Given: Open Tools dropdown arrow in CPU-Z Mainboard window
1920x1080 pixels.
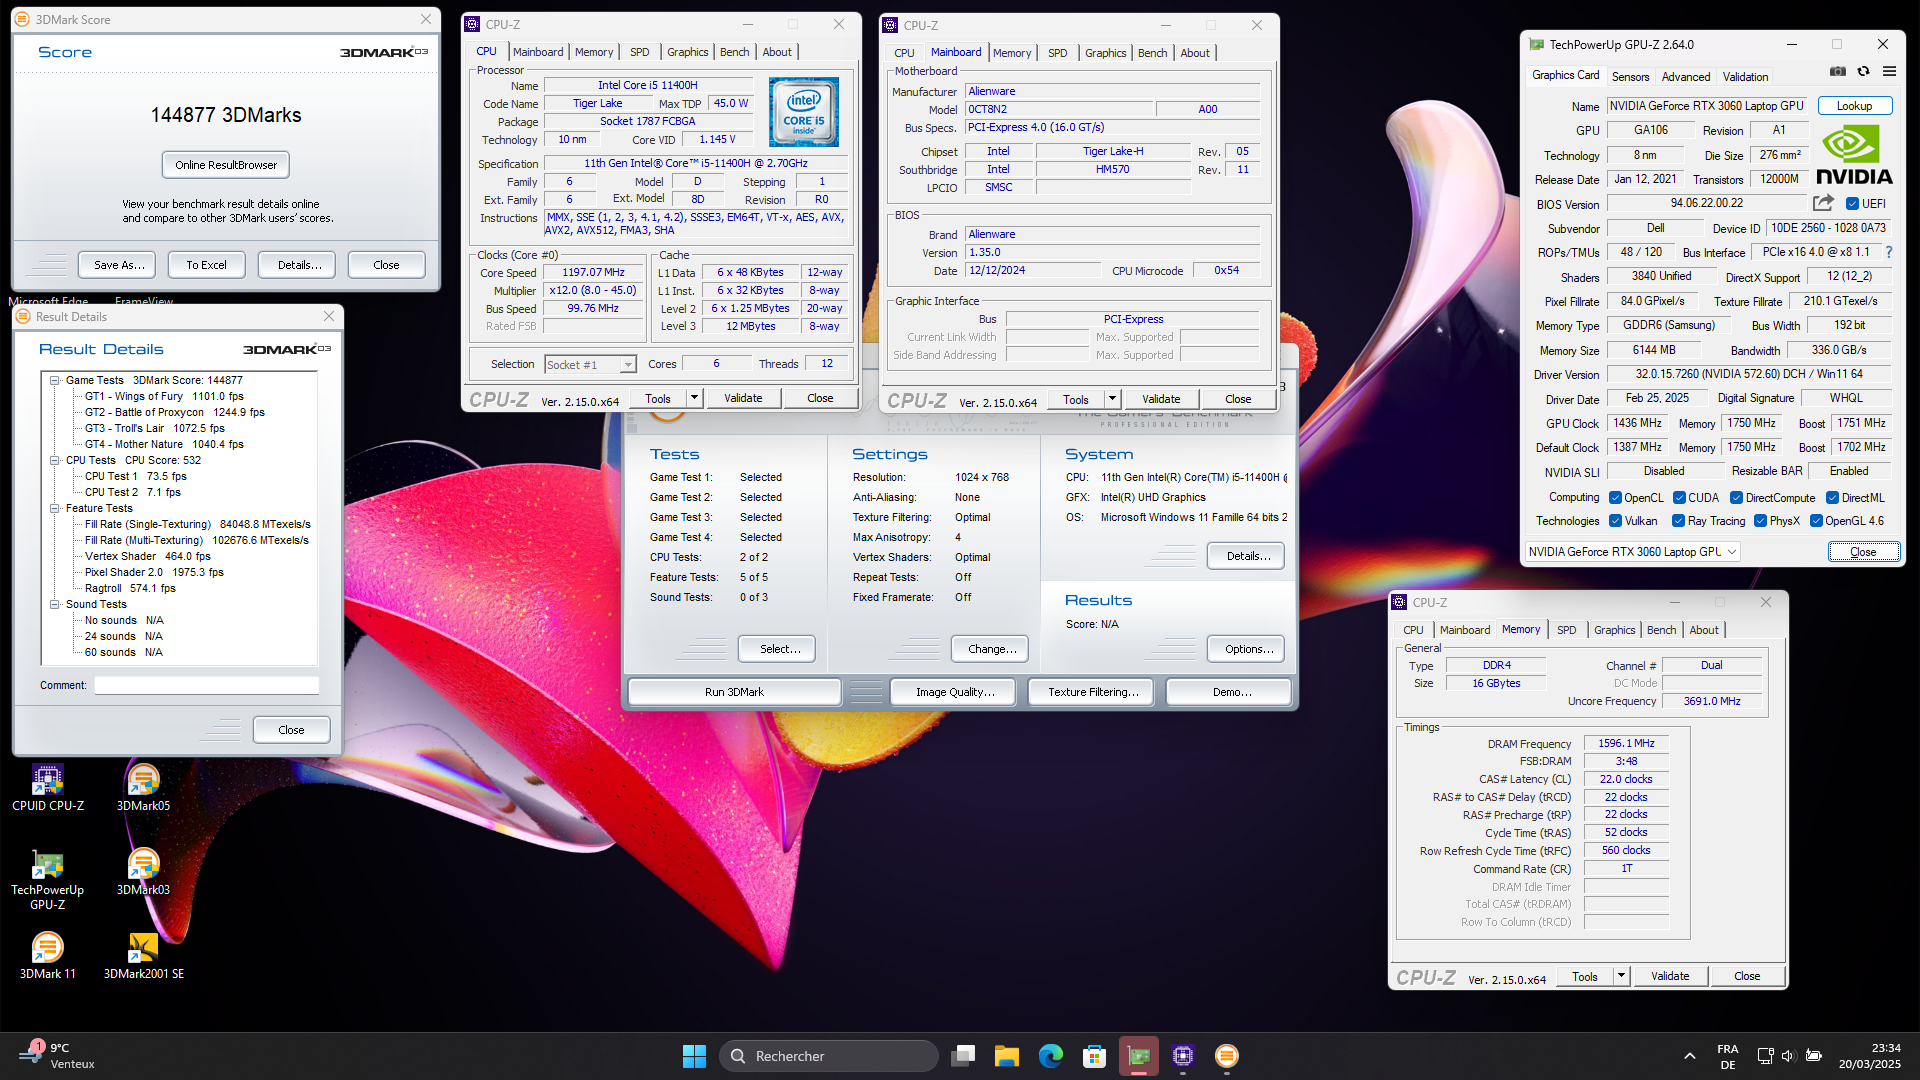Looking at the screenshot, I should (x=1112, y=399).
